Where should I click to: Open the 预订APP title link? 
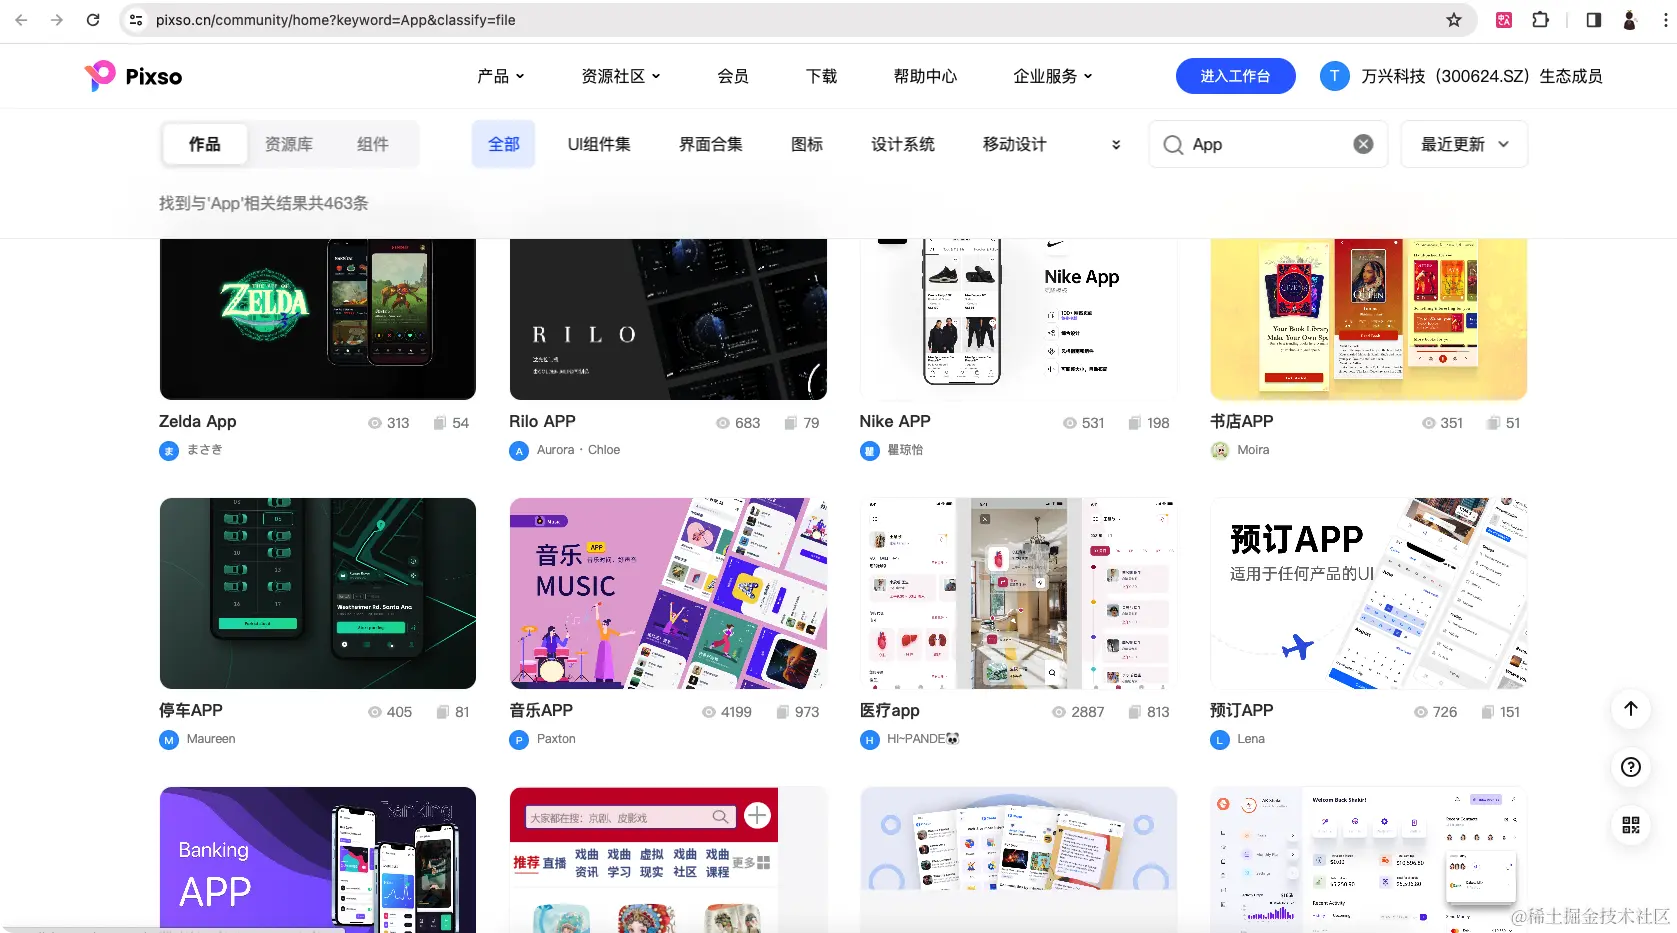(x=1242, y=711)
